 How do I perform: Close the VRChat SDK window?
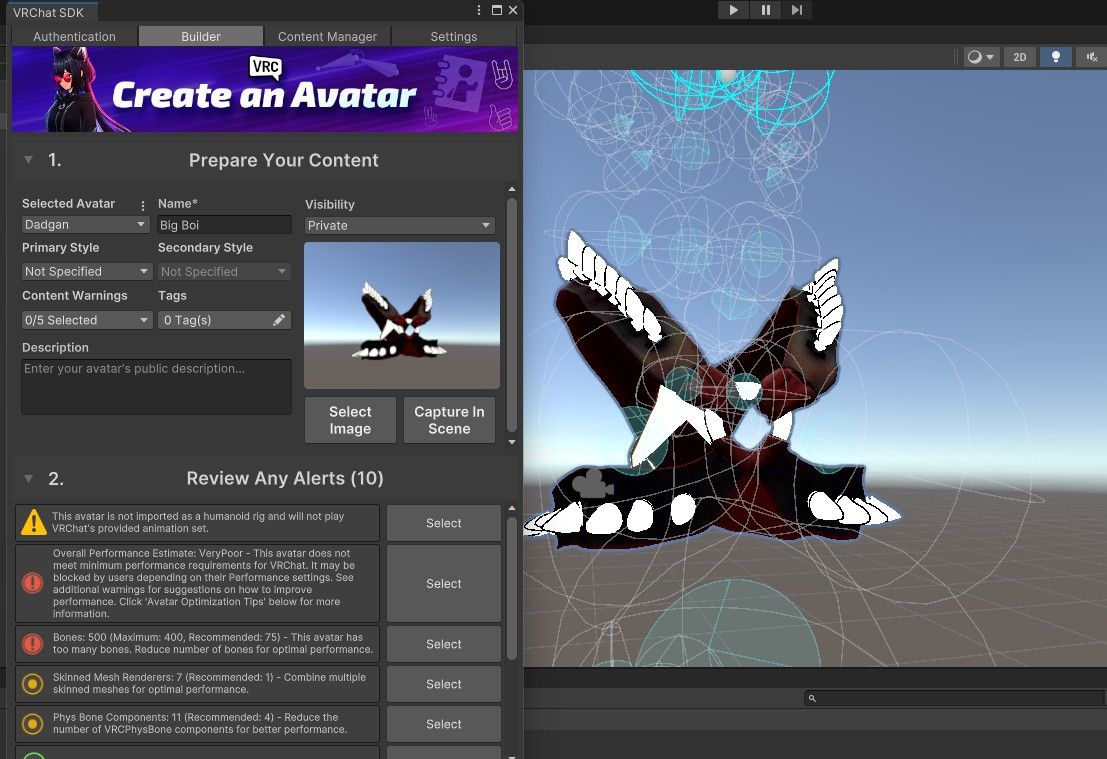[x=513, y=10]
